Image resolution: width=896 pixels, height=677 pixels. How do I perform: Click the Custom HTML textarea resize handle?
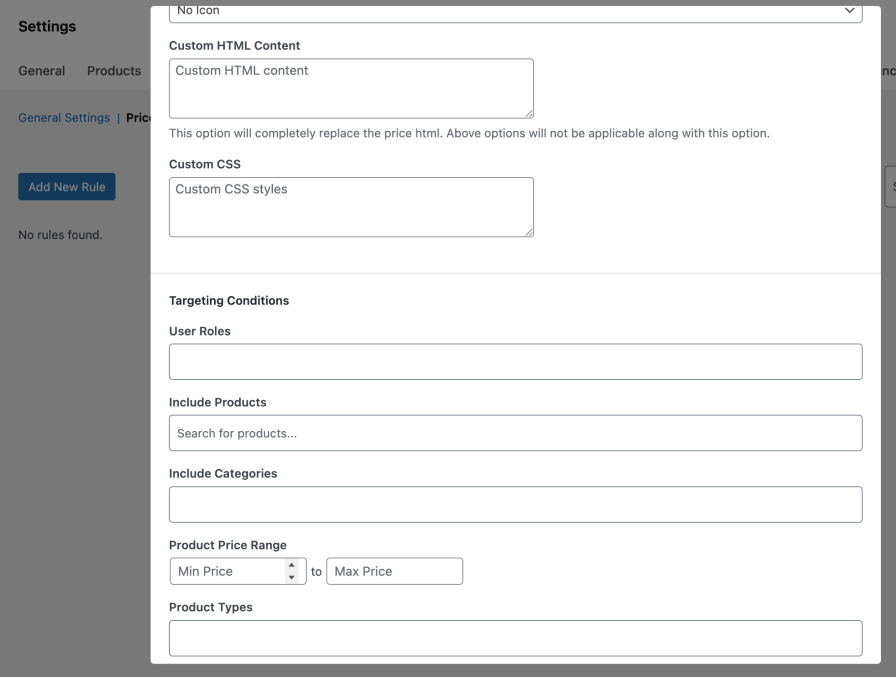pos(528,112)
